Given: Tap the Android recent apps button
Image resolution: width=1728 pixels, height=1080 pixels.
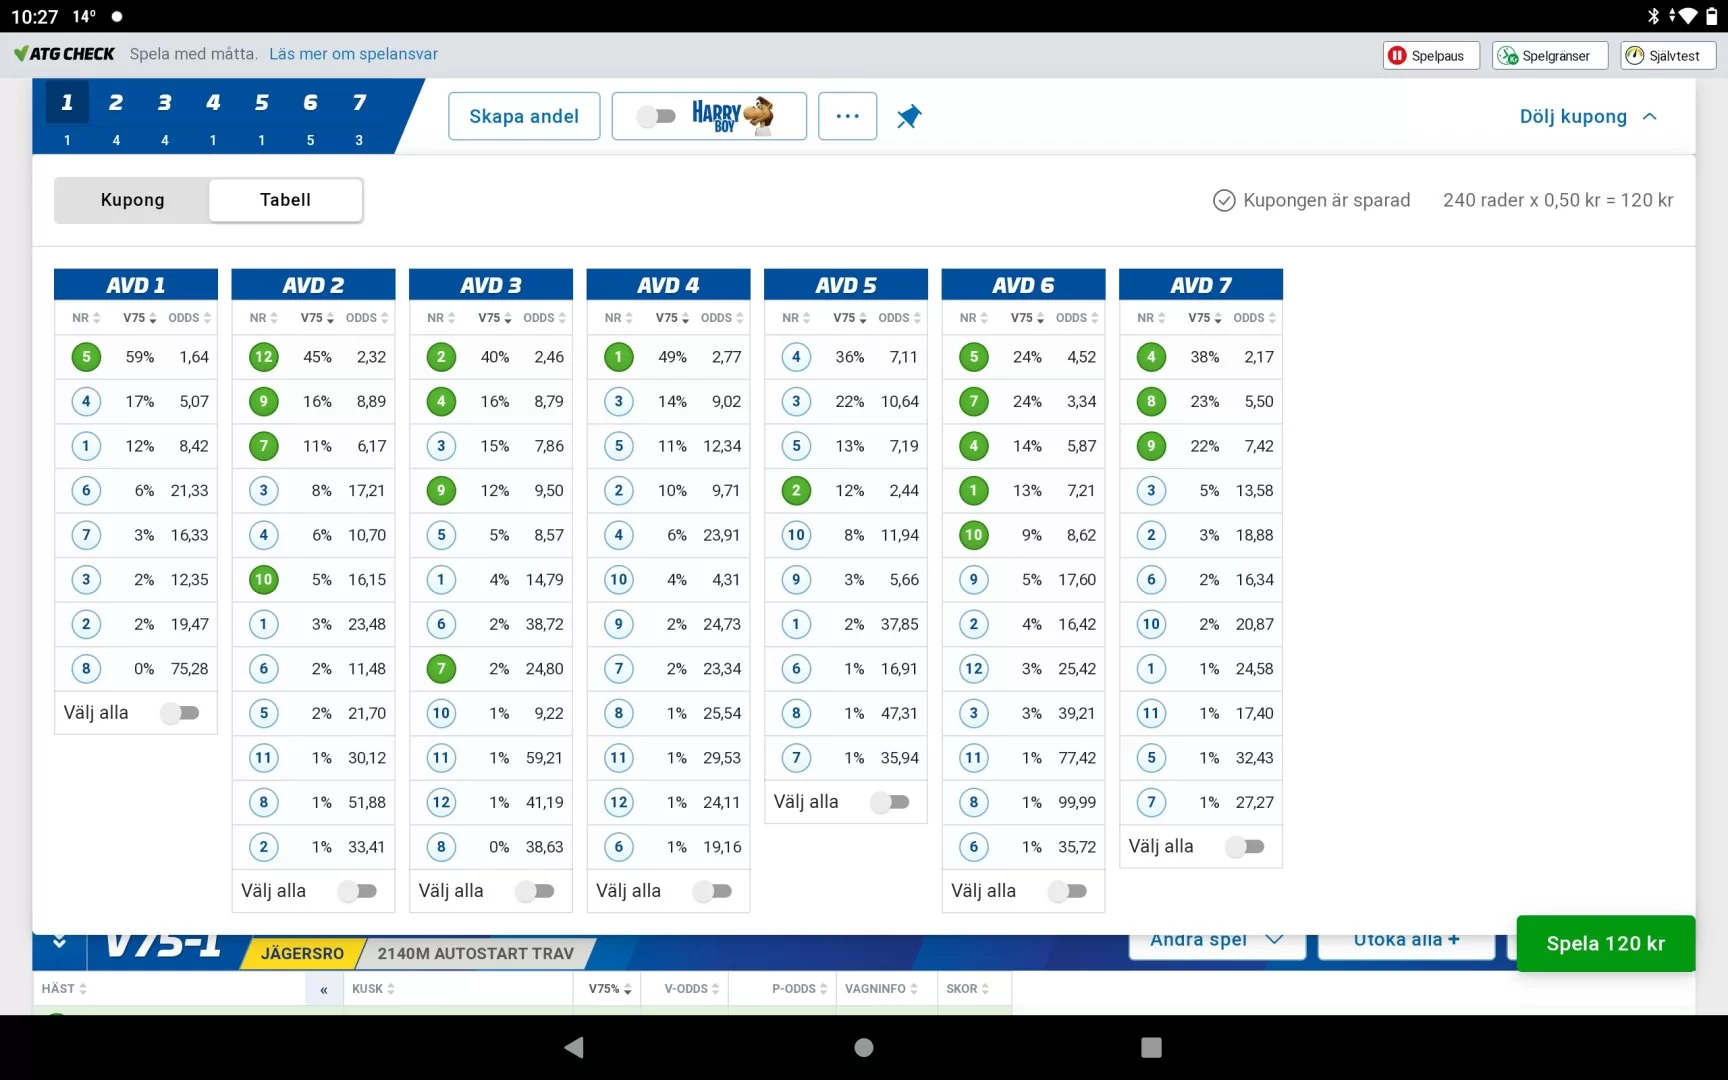Looking at the screenshot, I should [1151, 1047].
